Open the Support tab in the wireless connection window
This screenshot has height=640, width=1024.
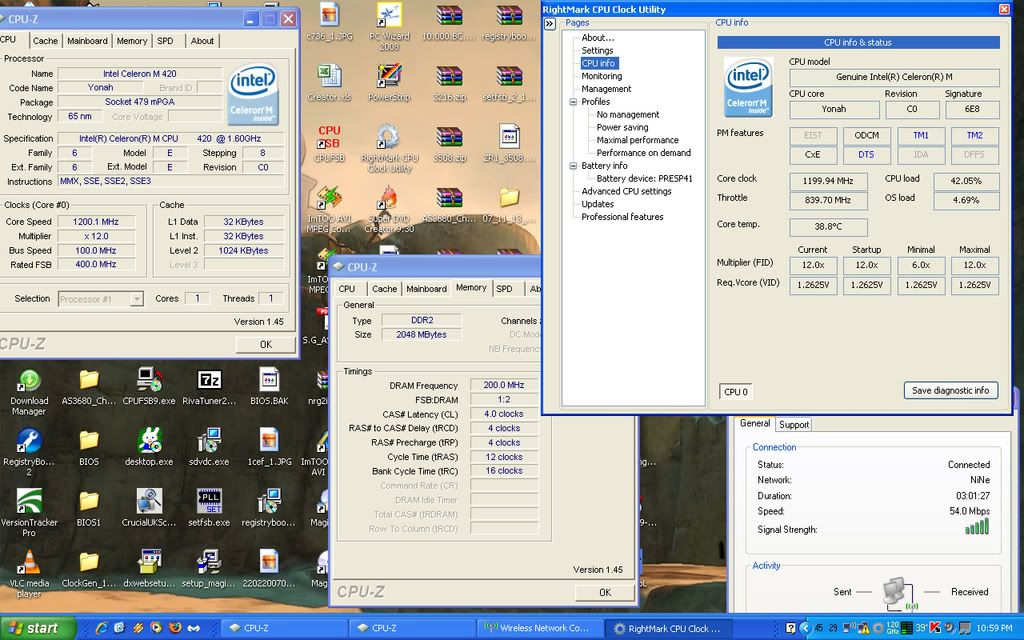point(793,424)
